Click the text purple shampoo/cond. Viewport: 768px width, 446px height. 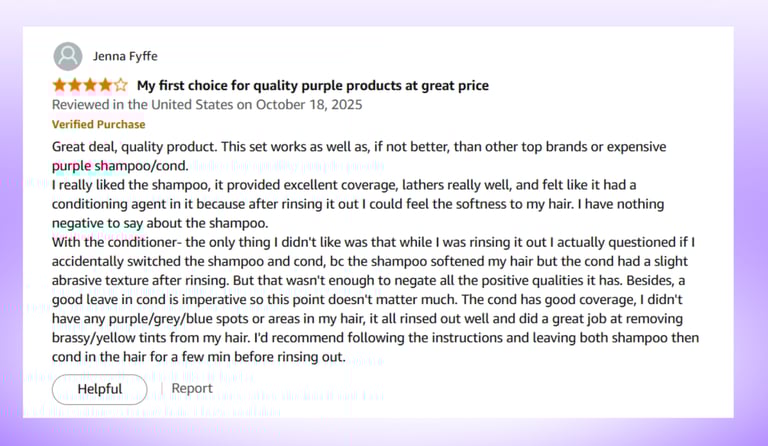pyautogui.click(x=120, y=166)
